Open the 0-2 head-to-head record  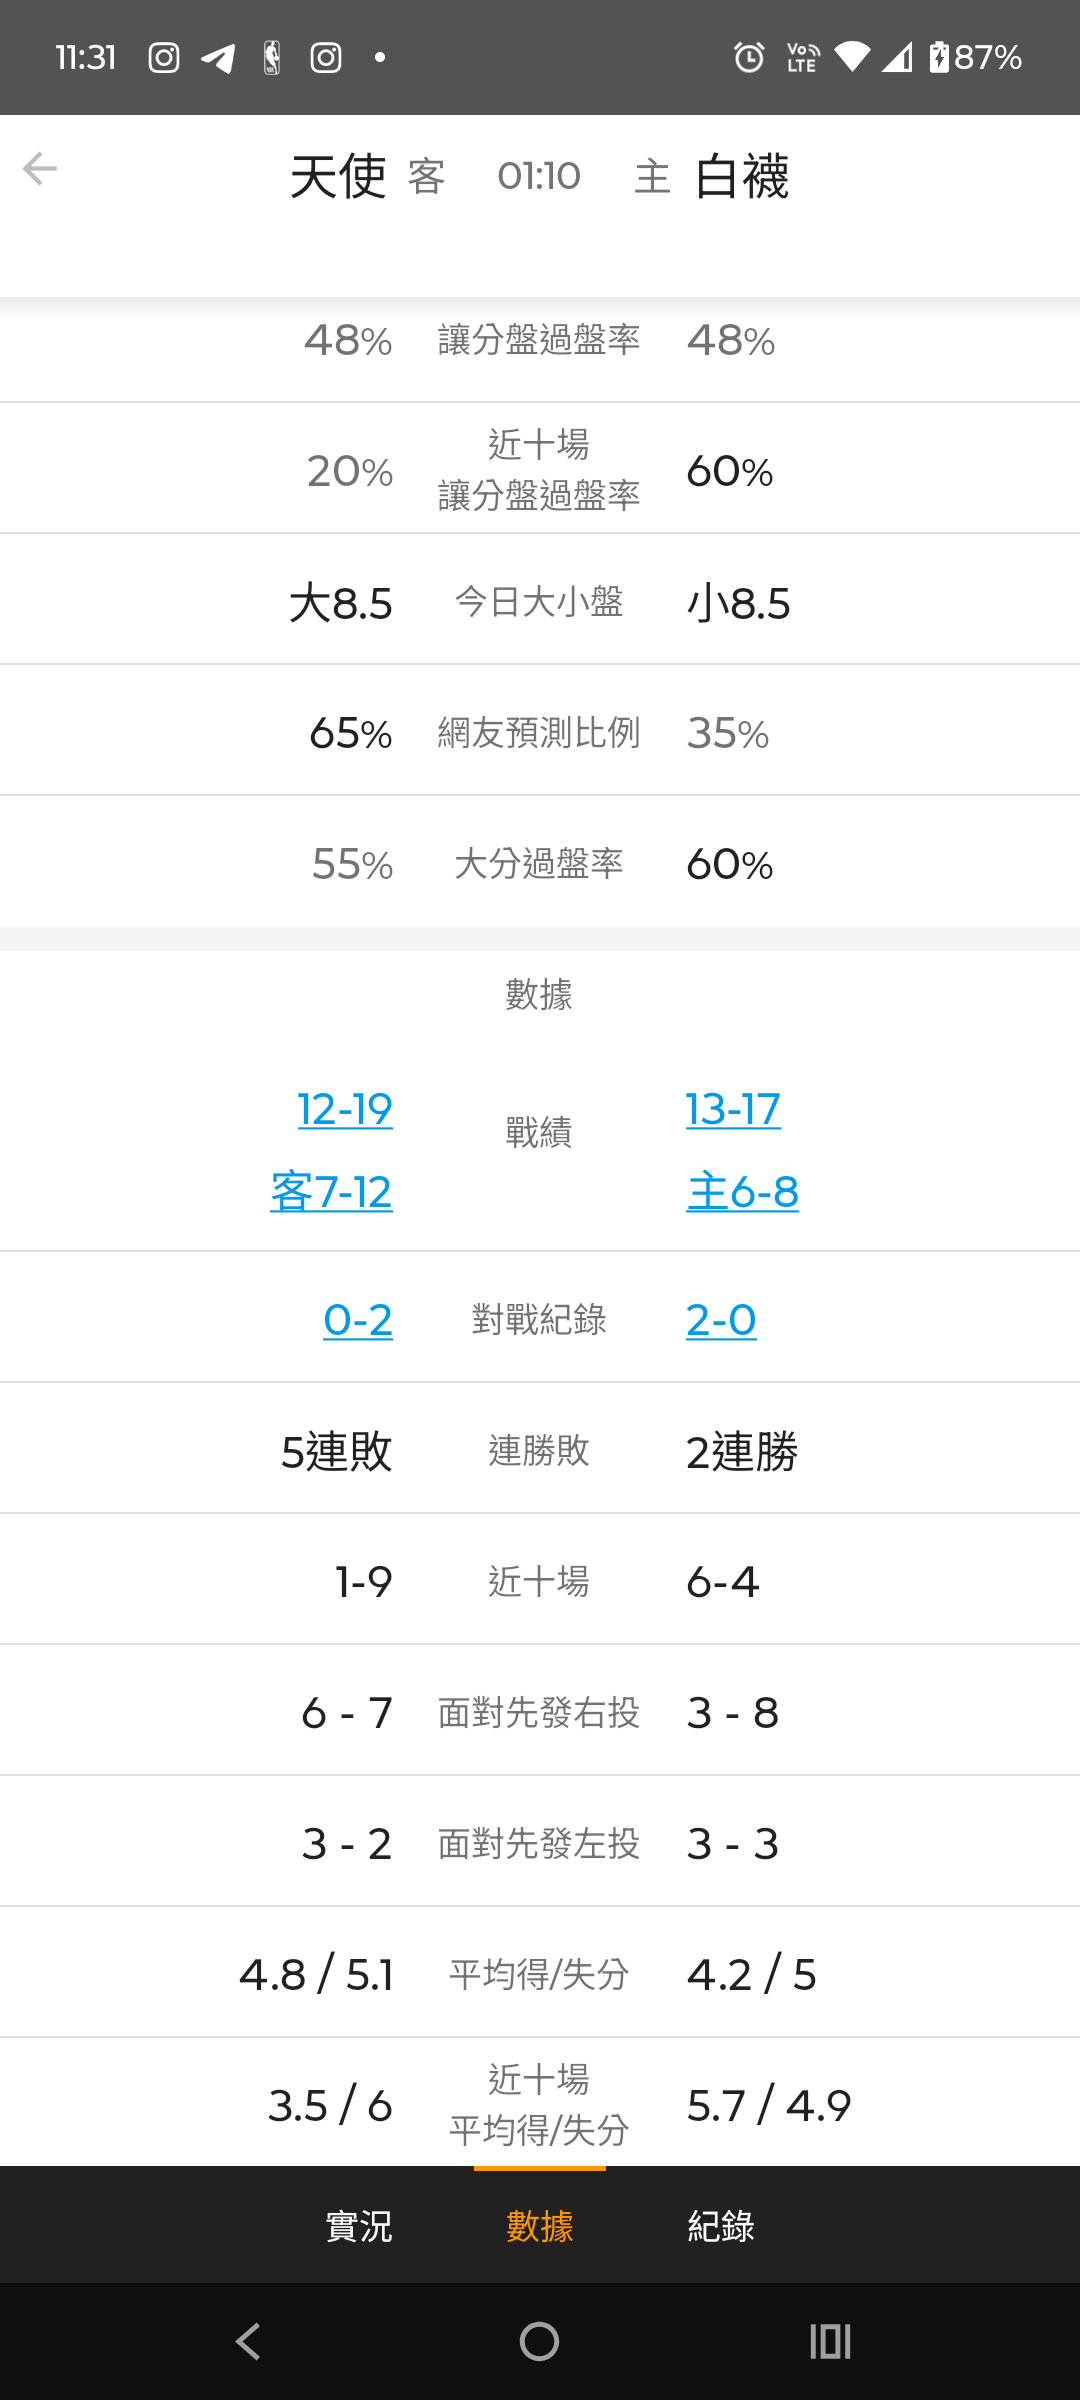[x=358, y=1320]
